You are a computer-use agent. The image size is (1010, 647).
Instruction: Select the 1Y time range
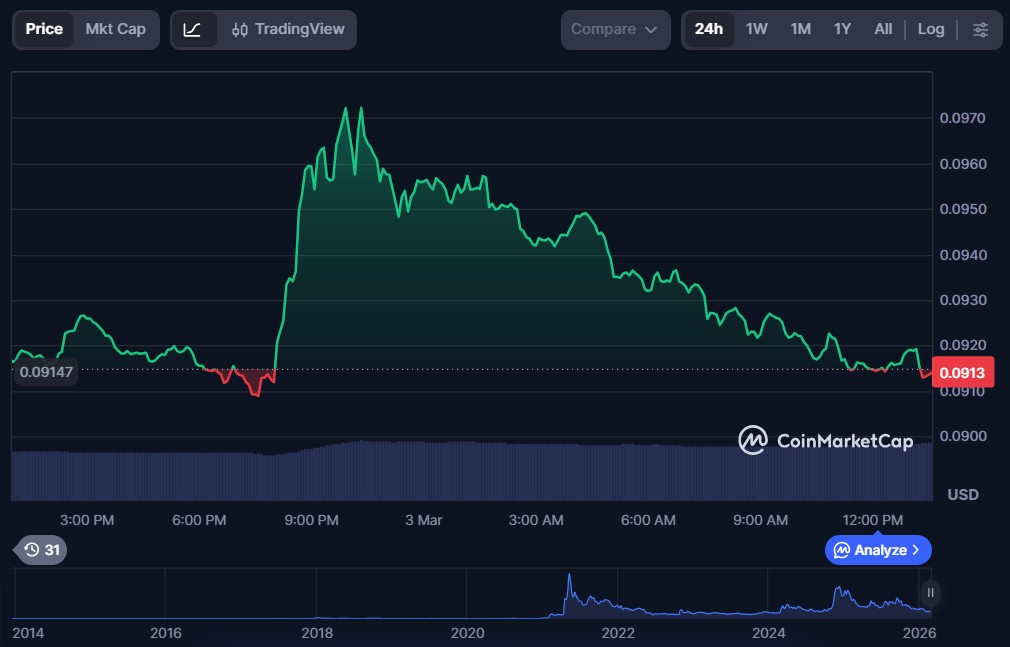pyautogui.click(x=842, y=29)
